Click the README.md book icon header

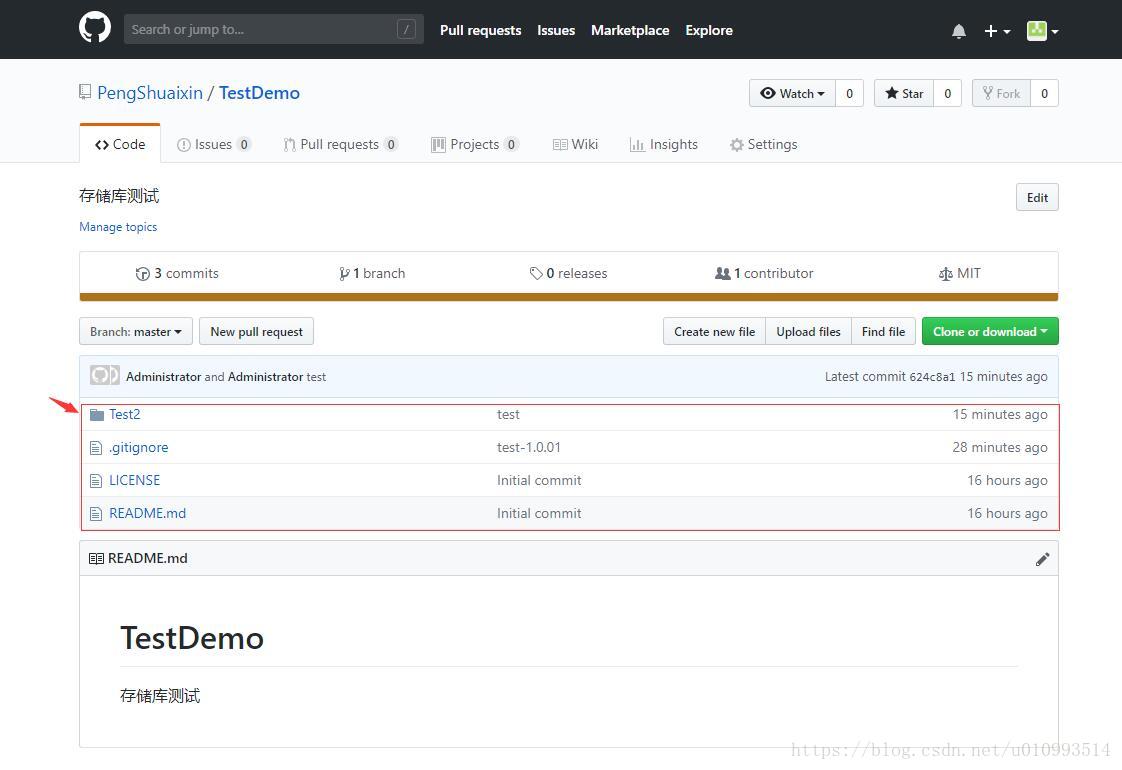[x=96, y=558]
